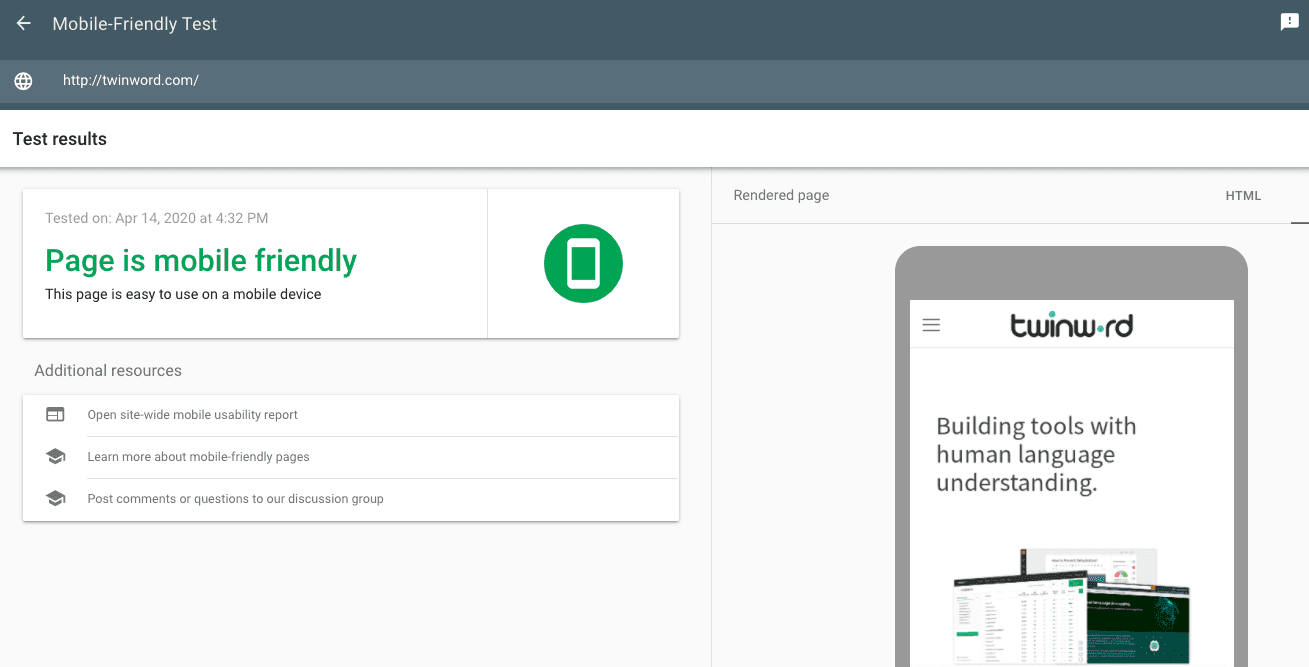Screen dimensions: 1309x667
Task: Click the twinword logo in rendered page
Action: pos(1072,325)
